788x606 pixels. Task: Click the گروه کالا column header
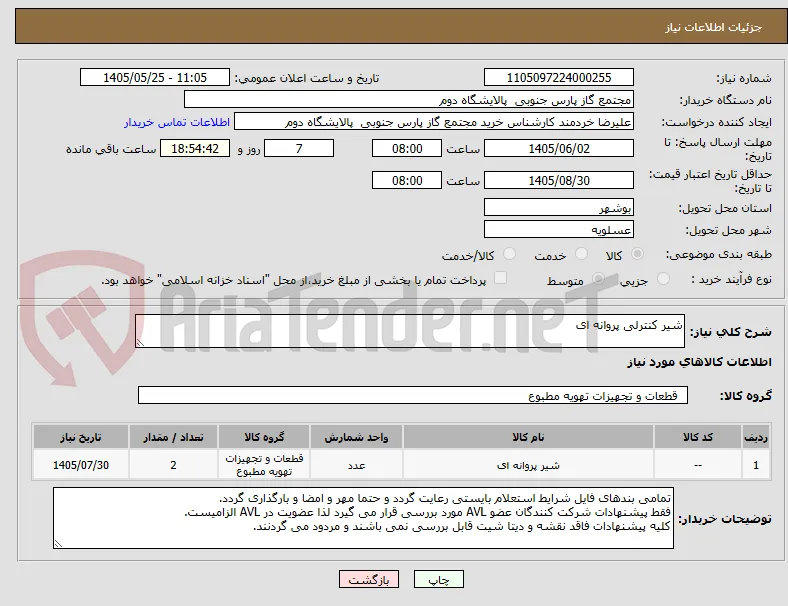[264, 437]
